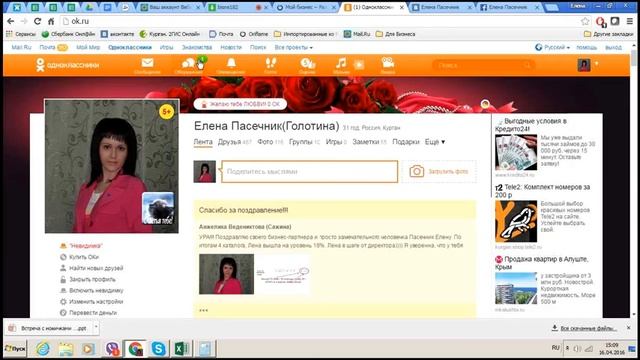This screenshot has height=360, width=640.
Task: Reload the page in browser
Action: [37, 21]
